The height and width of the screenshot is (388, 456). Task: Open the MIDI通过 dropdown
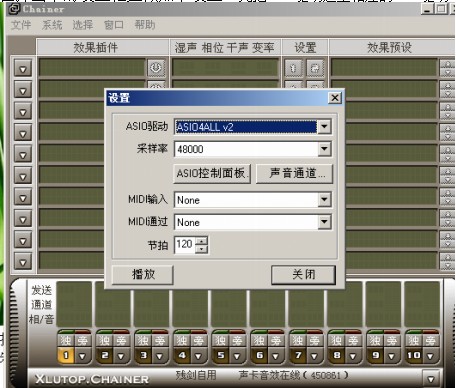click(324, 222)
